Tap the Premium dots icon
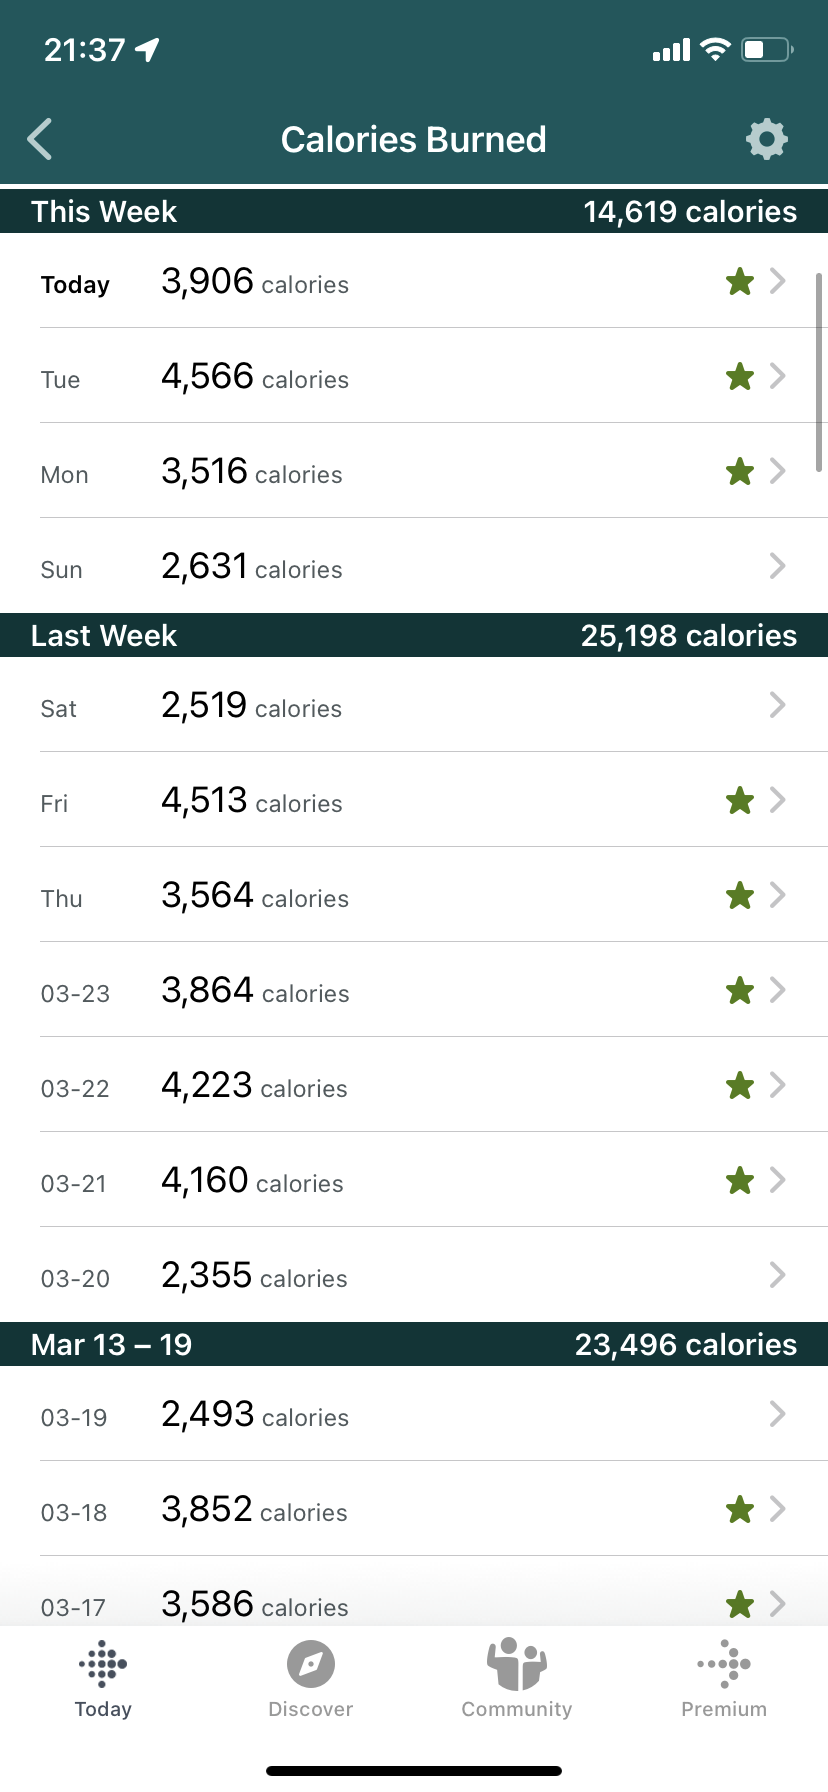The width and height of the screenshot is (828, 1792). (724, 1664)
